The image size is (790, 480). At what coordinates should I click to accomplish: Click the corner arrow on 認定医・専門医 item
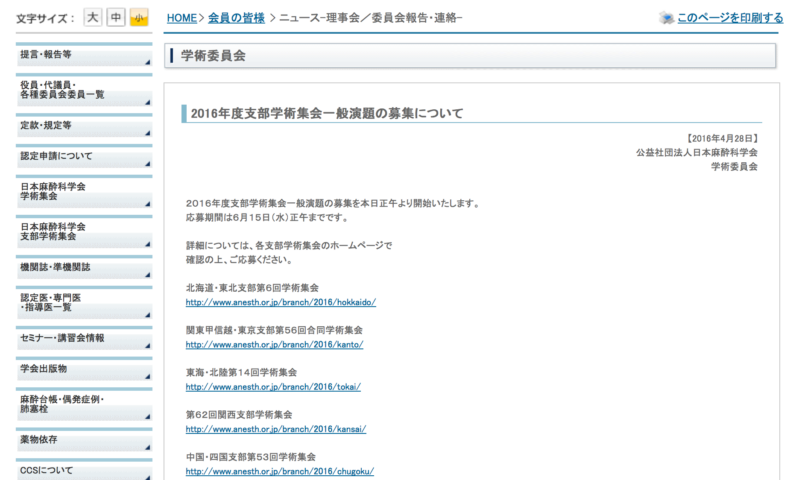click(148, 315)
